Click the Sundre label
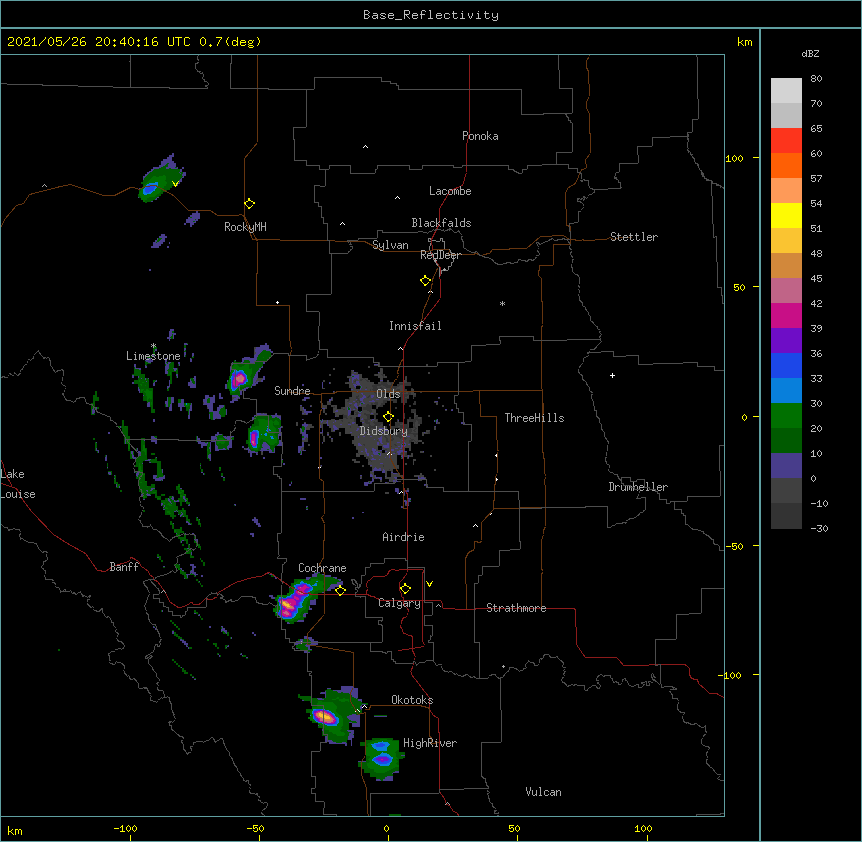 292,391
